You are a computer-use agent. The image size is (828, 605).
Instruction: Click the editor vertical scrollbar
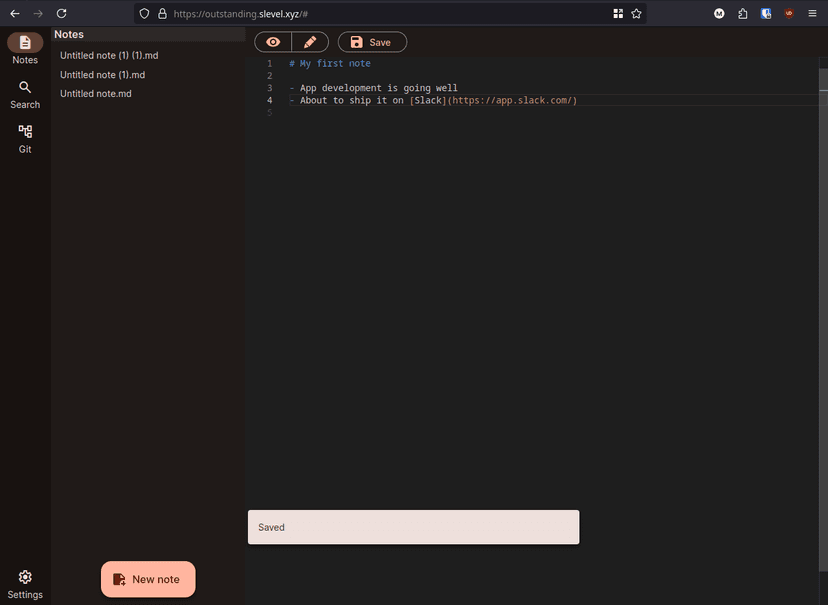pyautogui.click(x=823, y=319)
